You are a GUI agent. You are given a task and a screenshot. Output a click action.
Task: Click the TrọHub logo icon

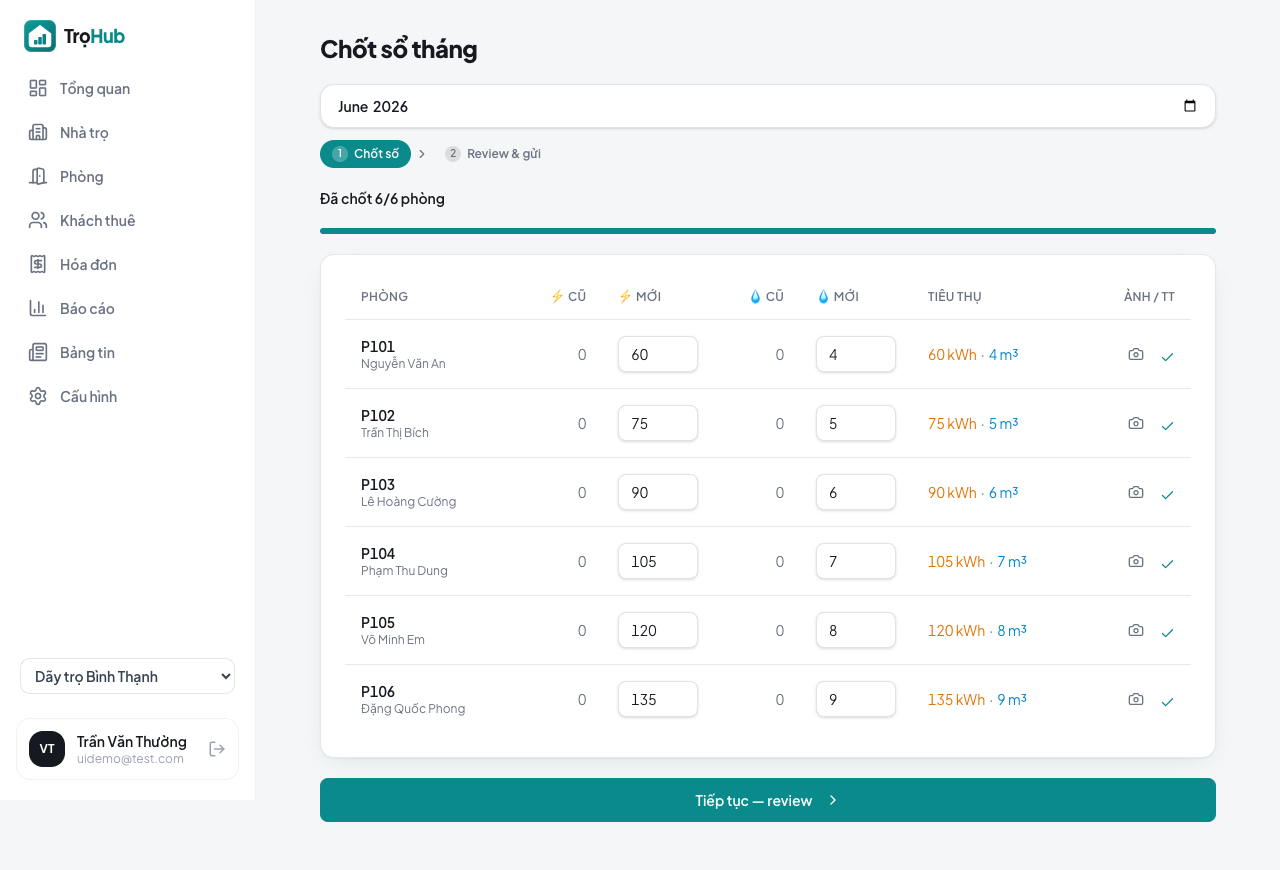tap(40, 36)
